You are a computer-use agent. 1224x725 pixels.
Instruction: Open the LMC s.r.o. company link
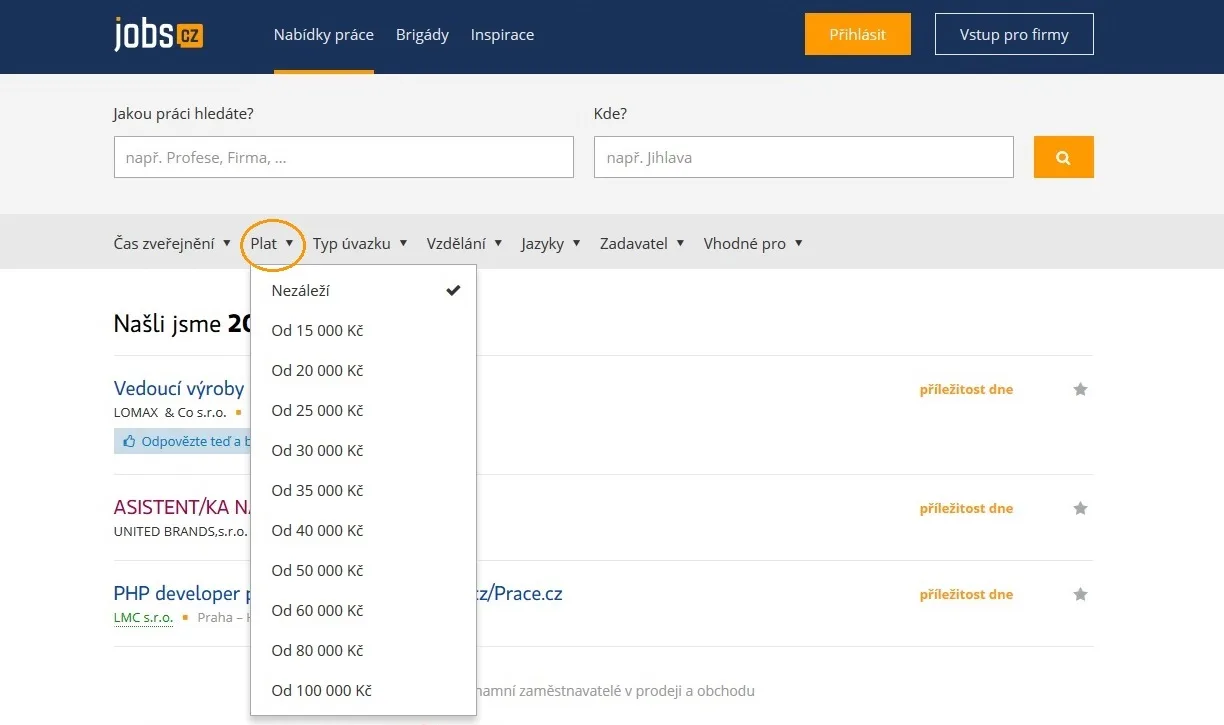pos(143,618)
